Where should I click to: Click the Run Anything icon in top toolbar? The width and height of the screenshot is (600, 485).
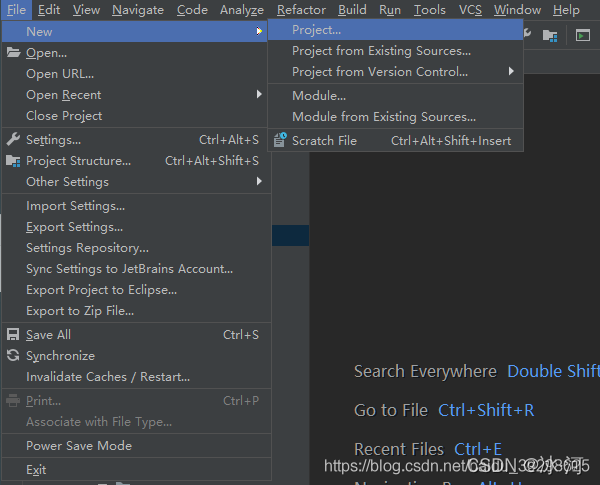(583, 36)
